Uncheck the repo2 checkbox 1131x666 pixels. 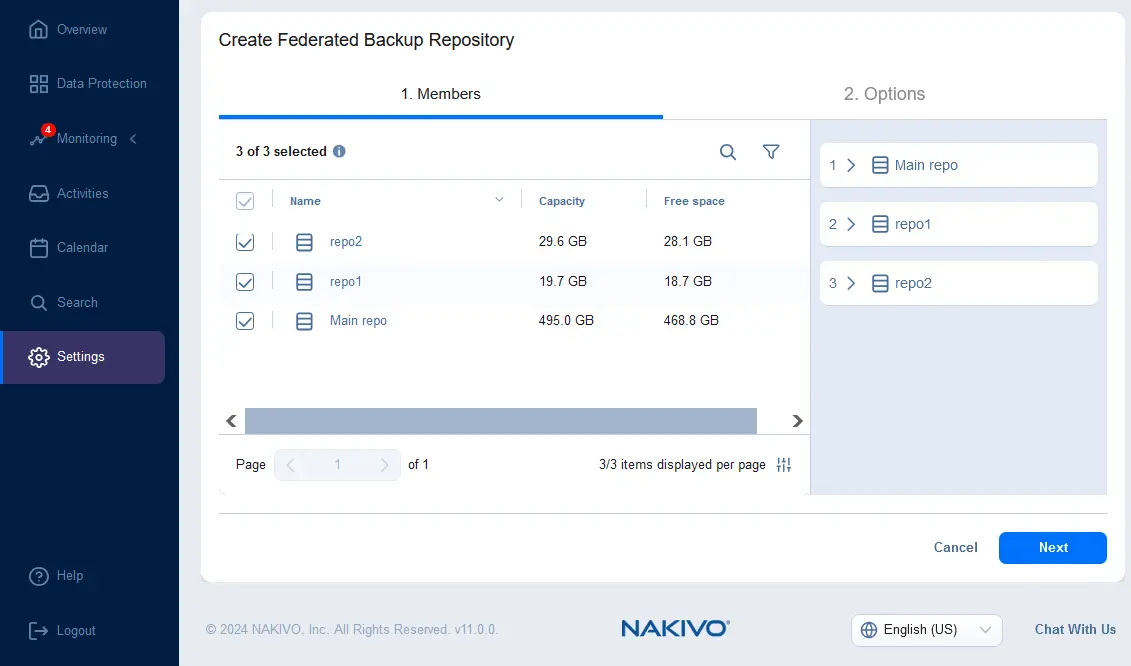(245, 242)
